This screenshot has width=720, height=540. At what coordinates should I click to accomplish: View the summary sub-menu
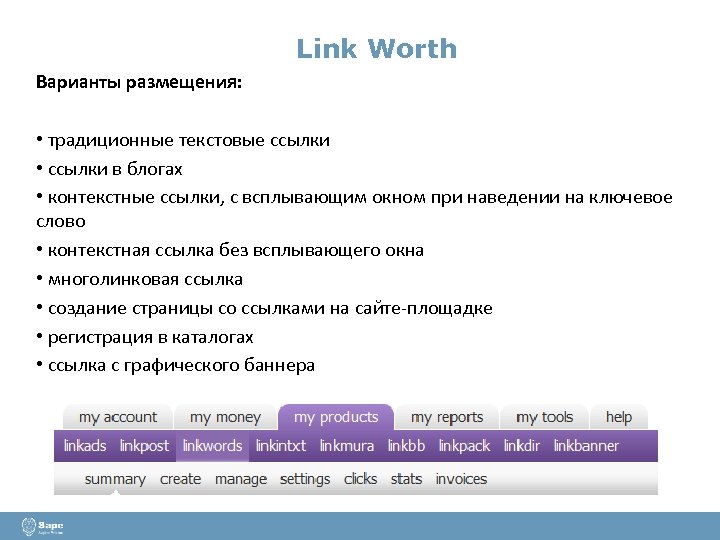[115, 479]
